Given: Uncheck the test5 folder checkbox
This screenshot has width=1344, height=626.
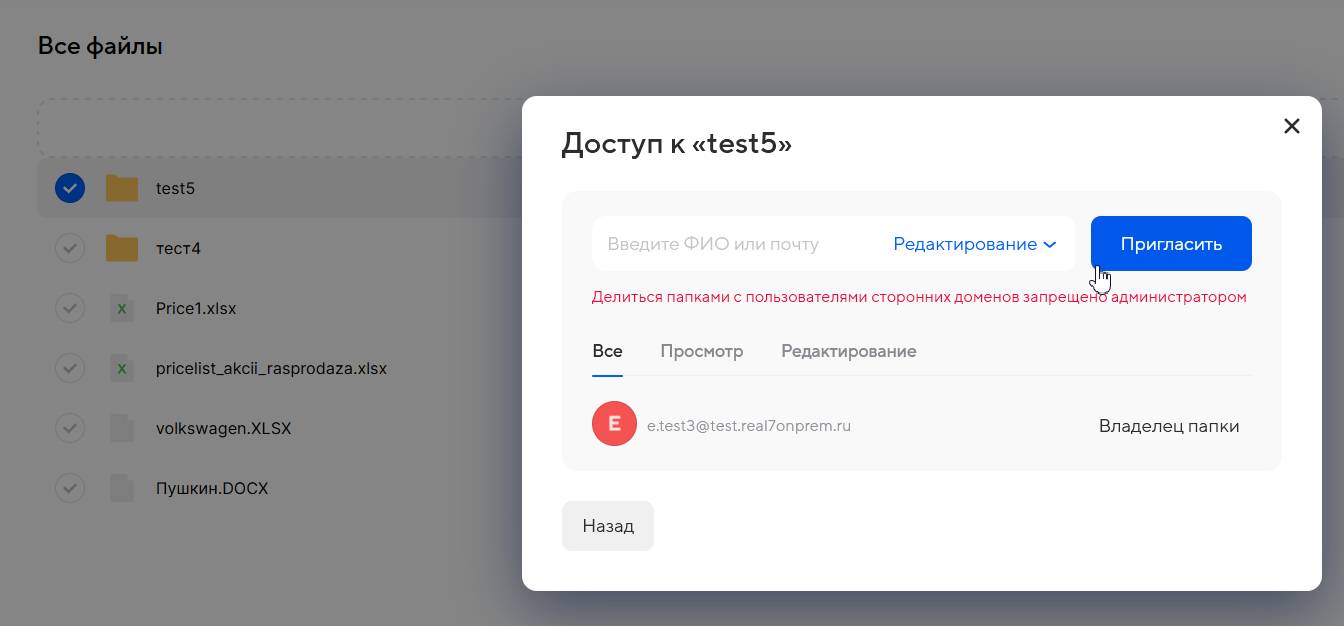Looking at the screenshot, I should tap(70, 188).
